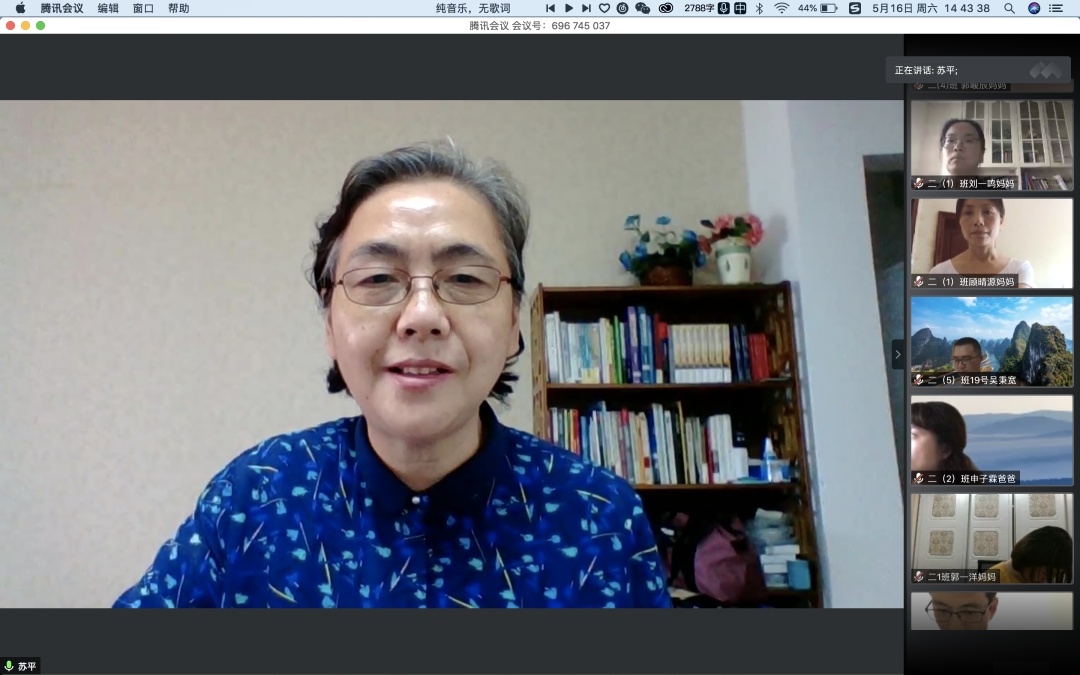This screenshot has height=675, width=1080.
Task: Open the macOS Notification Center list icon
Action: 1057,8
